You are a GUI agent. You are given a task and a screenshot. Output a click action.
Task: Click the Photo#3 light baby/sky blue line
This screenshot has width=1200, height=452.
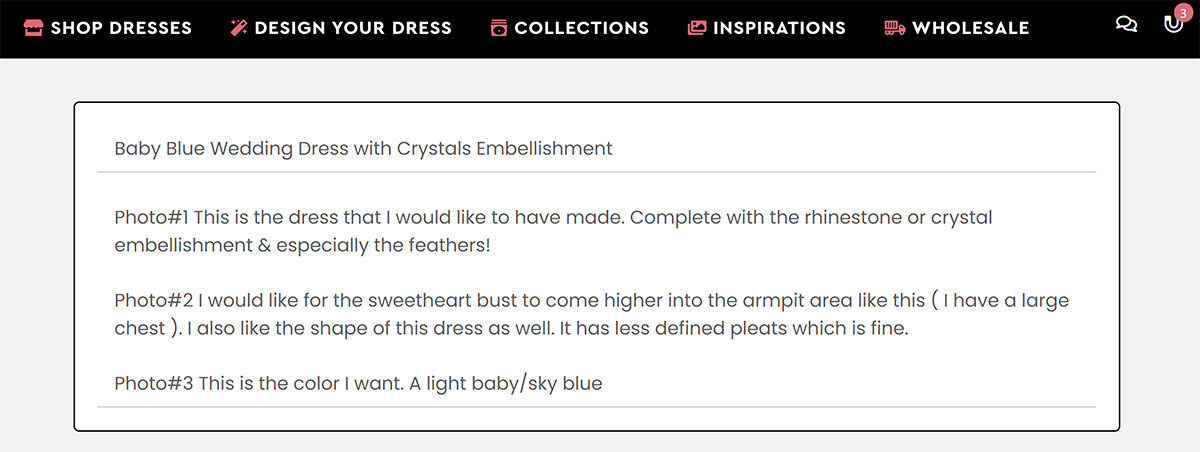pyautogui.click(x=358, y=383)
